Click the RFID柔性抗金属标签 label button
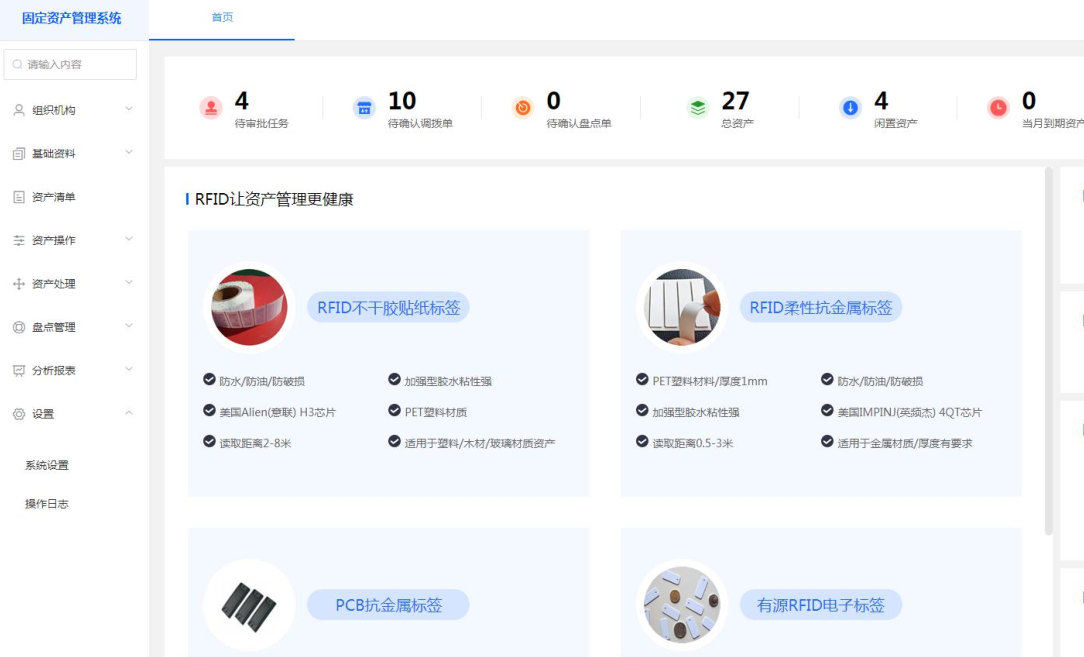1084x657 pixels. [821, 308]
